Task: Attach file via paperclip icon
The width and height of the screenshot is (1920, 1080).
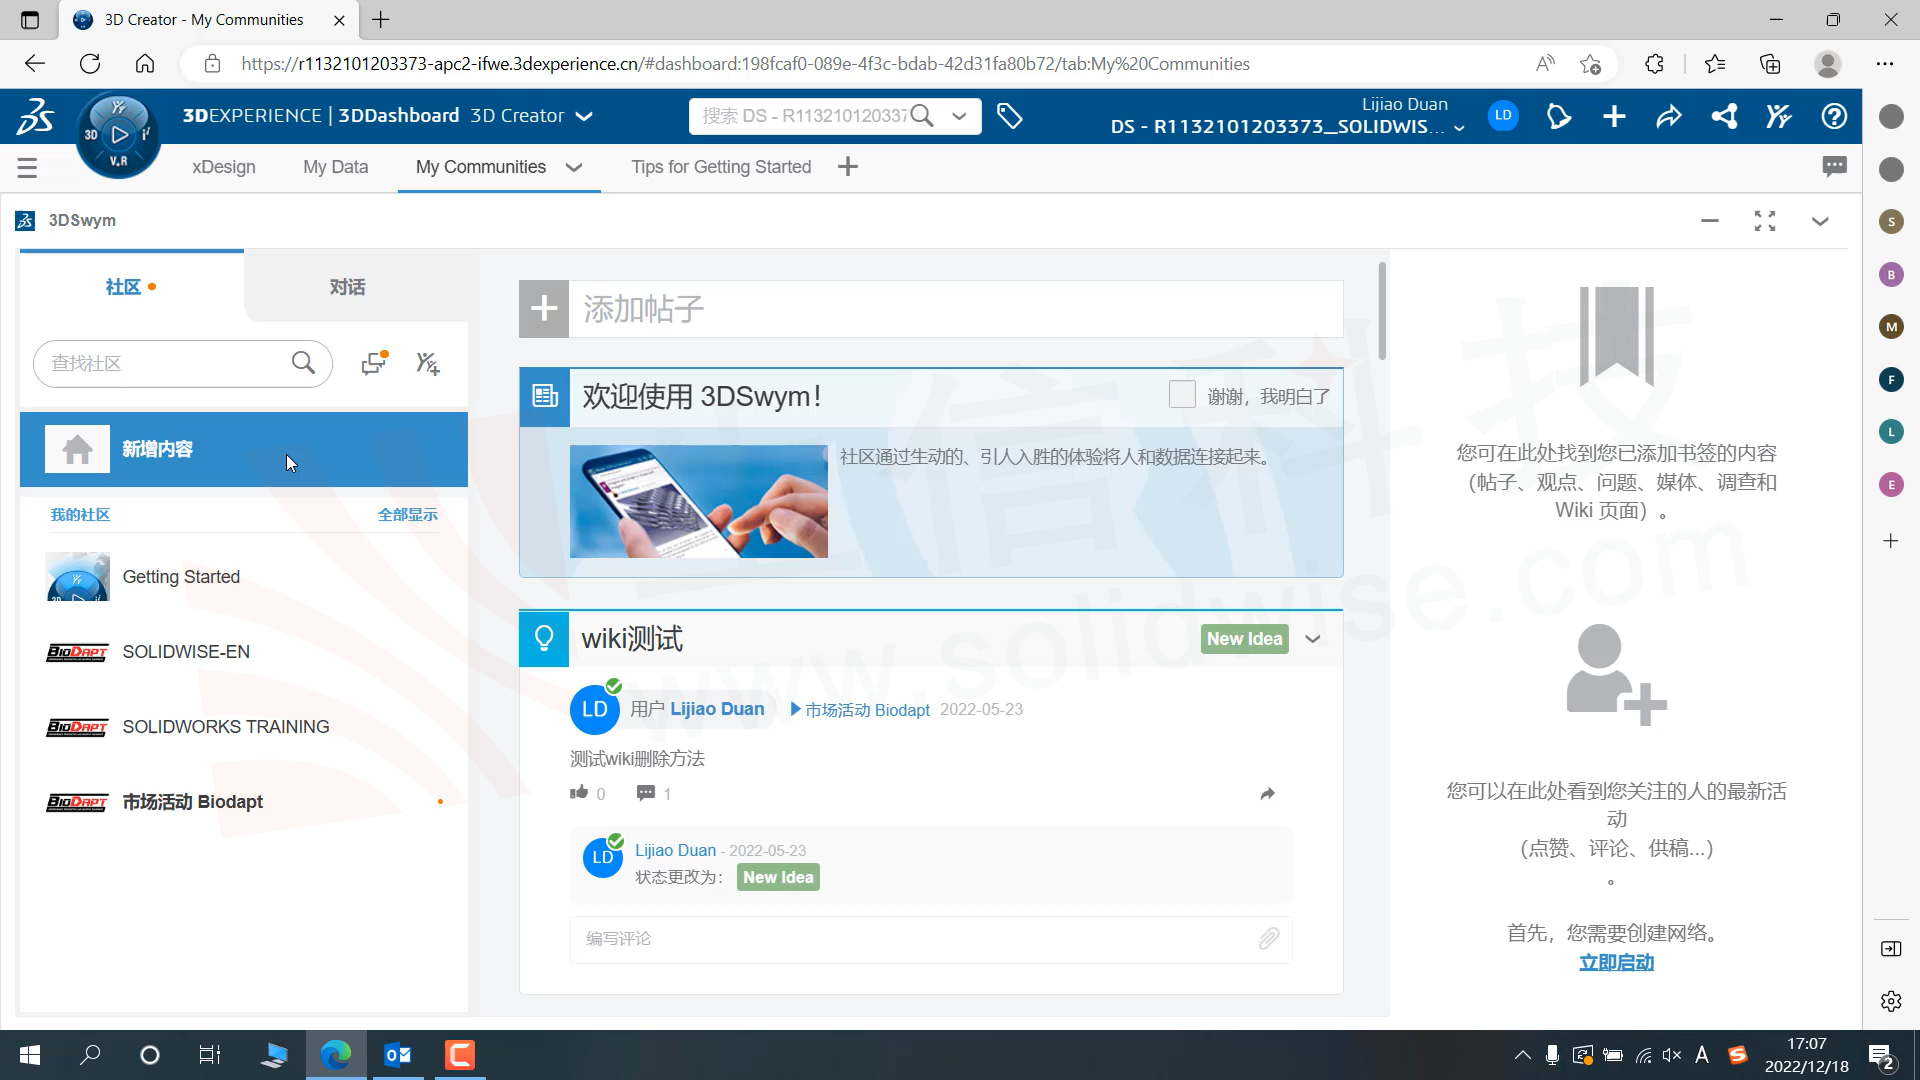Action: tap(1269, 938)
